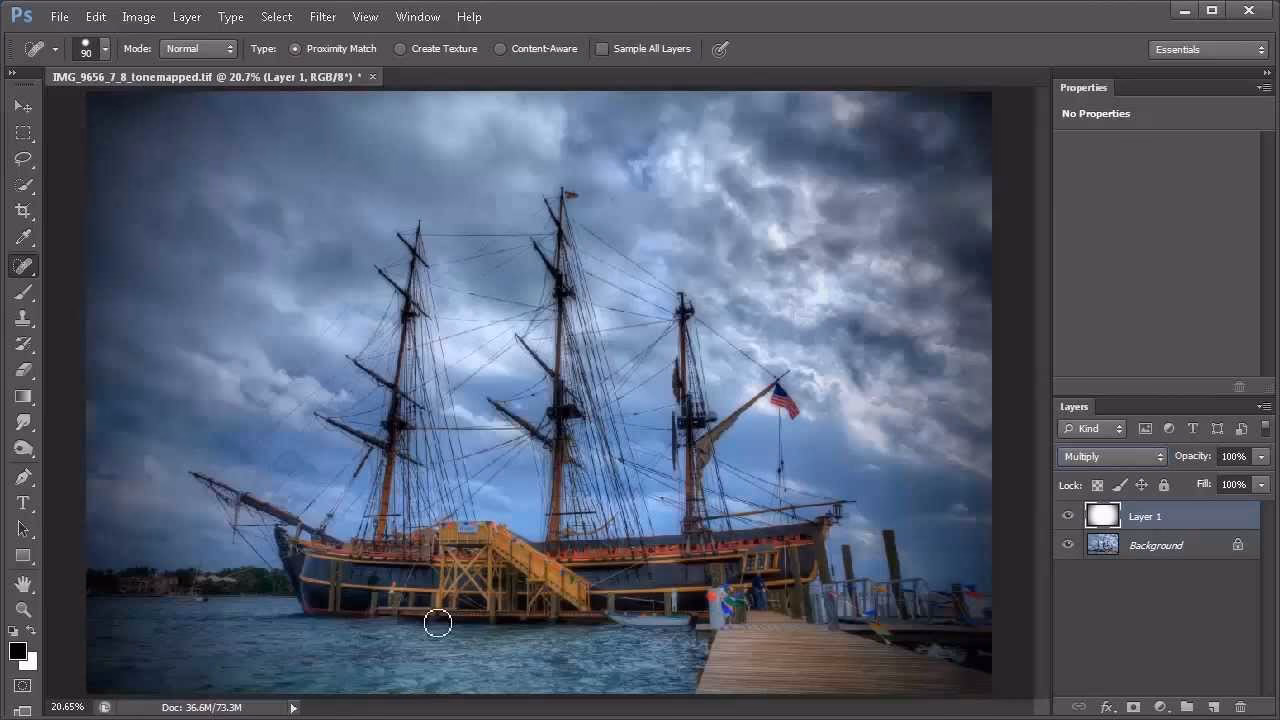Activate the Clone Stamp tool

tap(24, 318)
